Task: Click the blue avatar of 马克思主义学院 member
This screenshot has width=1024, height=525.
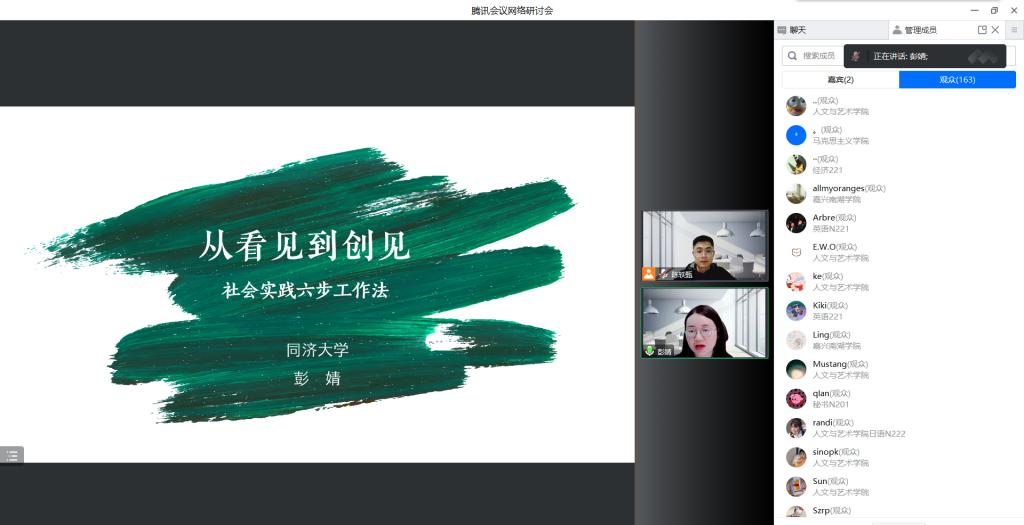Action: pos(796,135)
